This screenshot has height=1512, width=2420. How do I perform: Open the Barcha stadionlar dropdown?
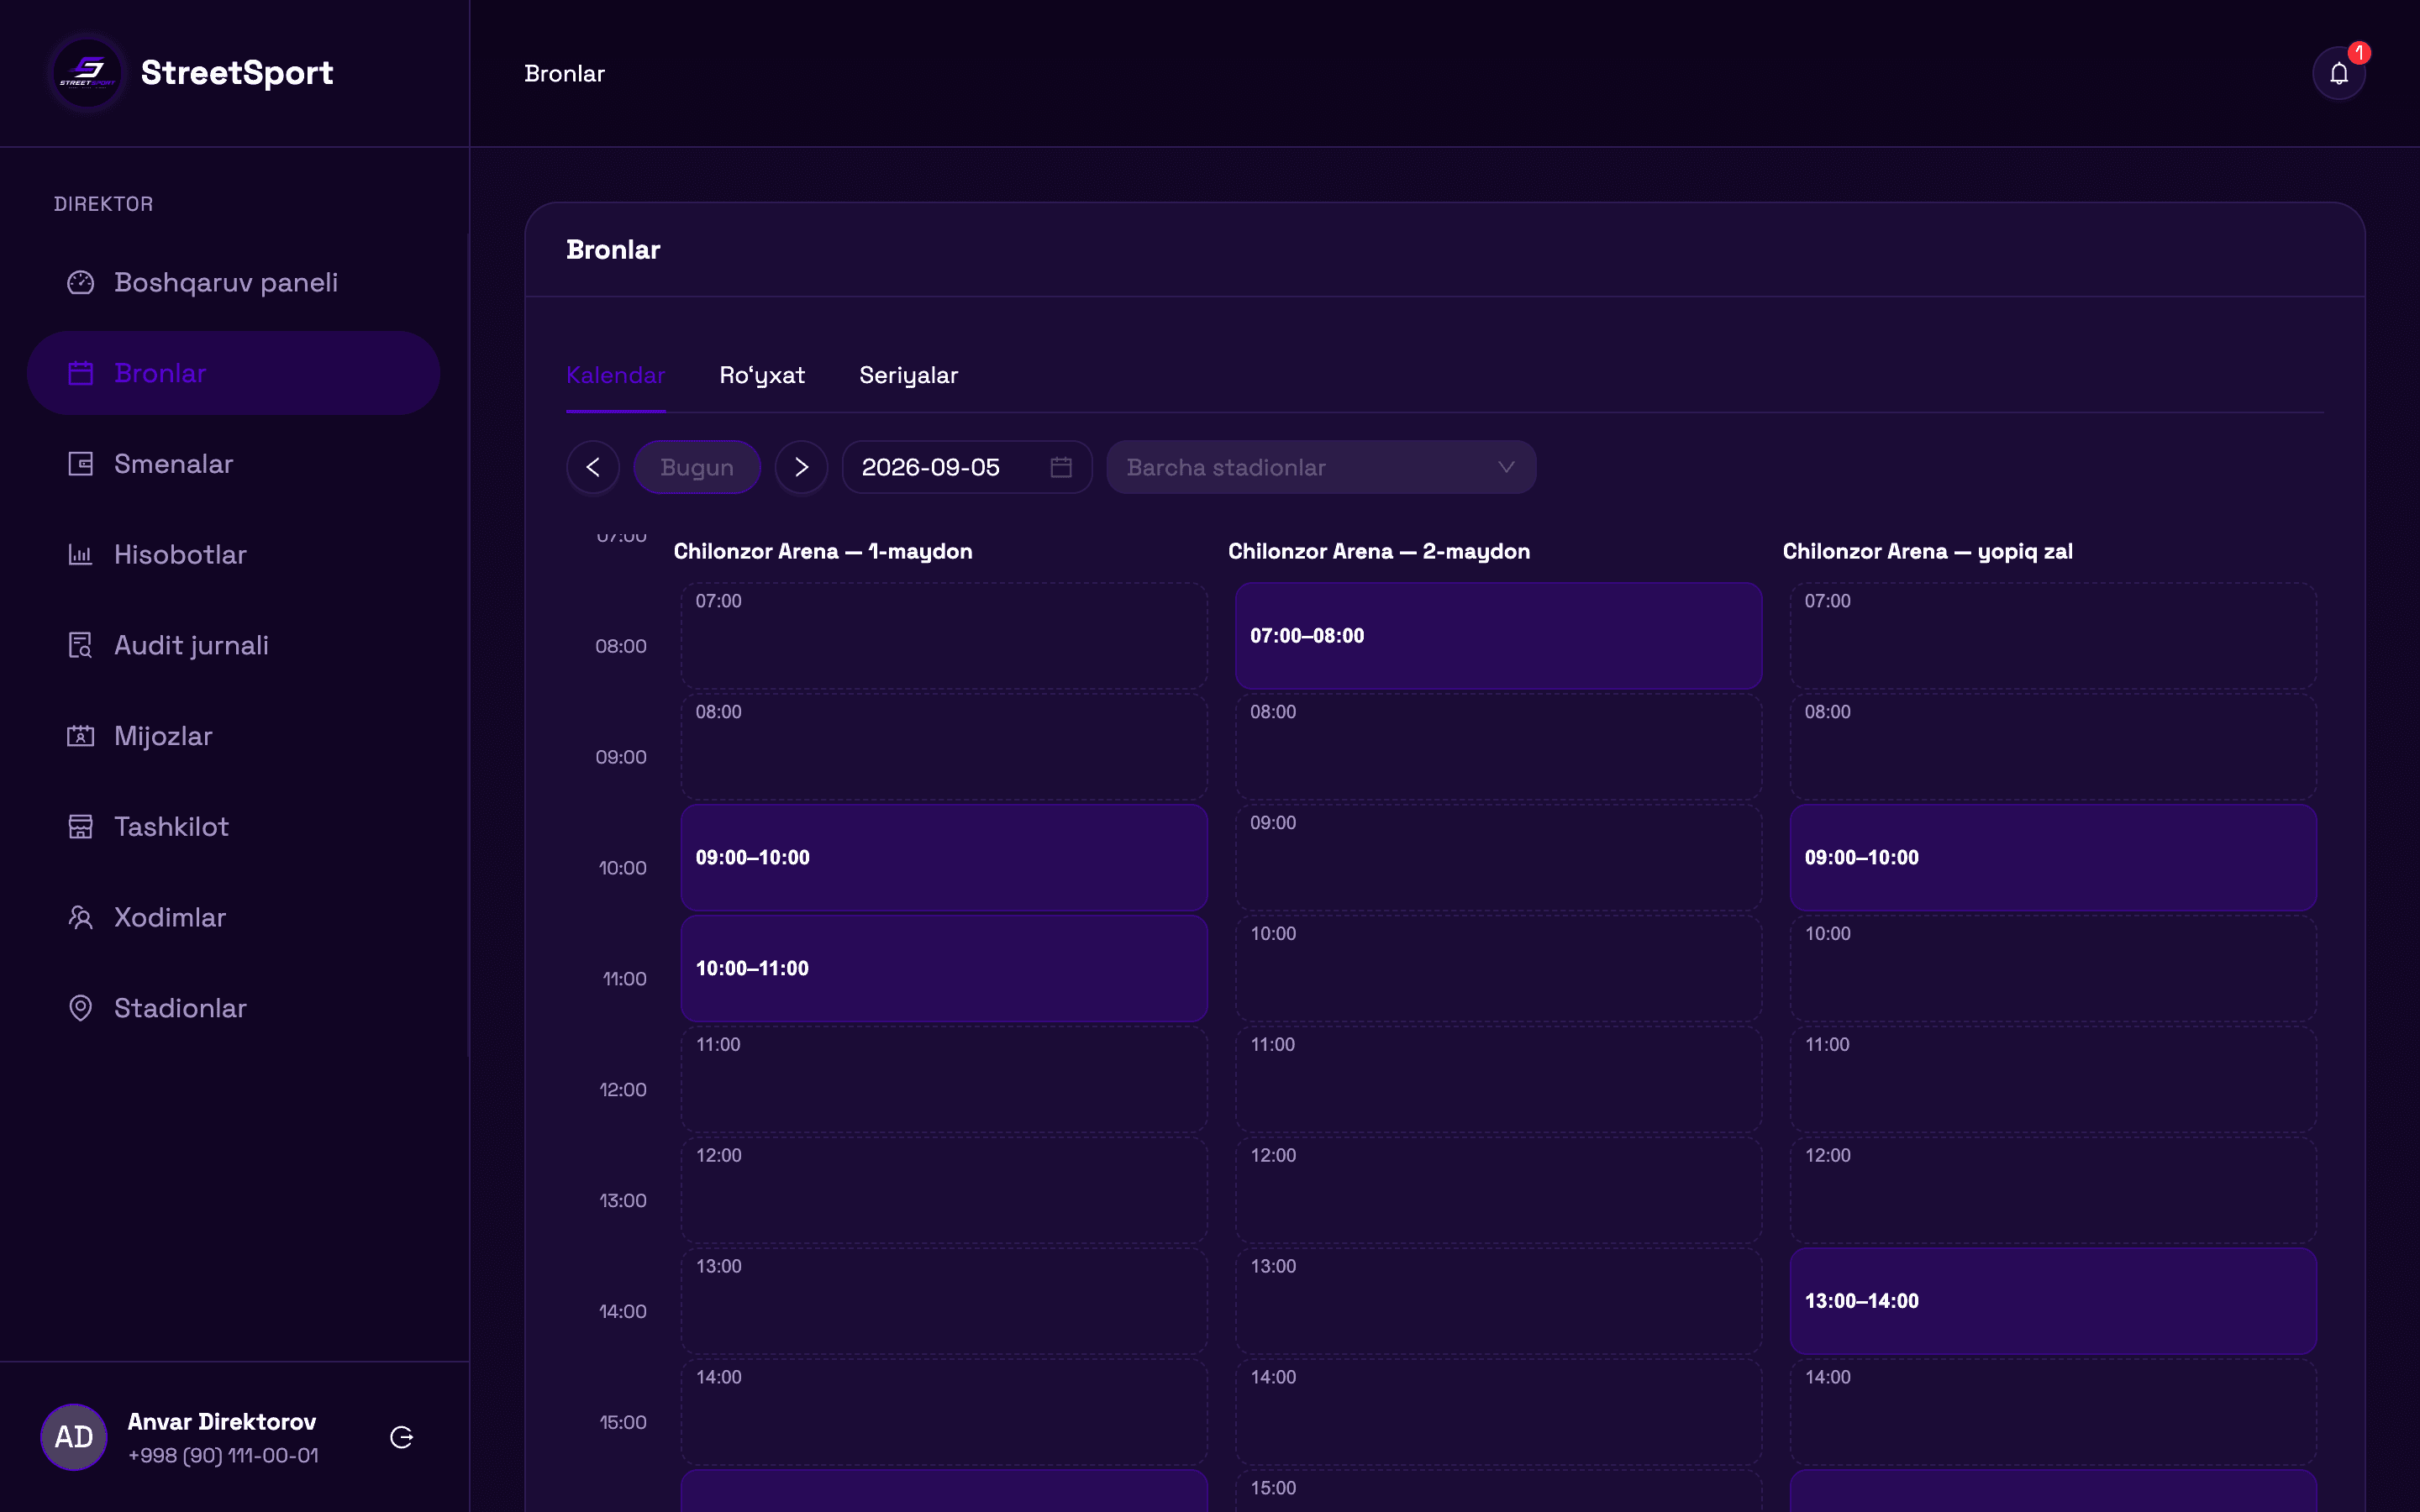tap(1321, 467)
